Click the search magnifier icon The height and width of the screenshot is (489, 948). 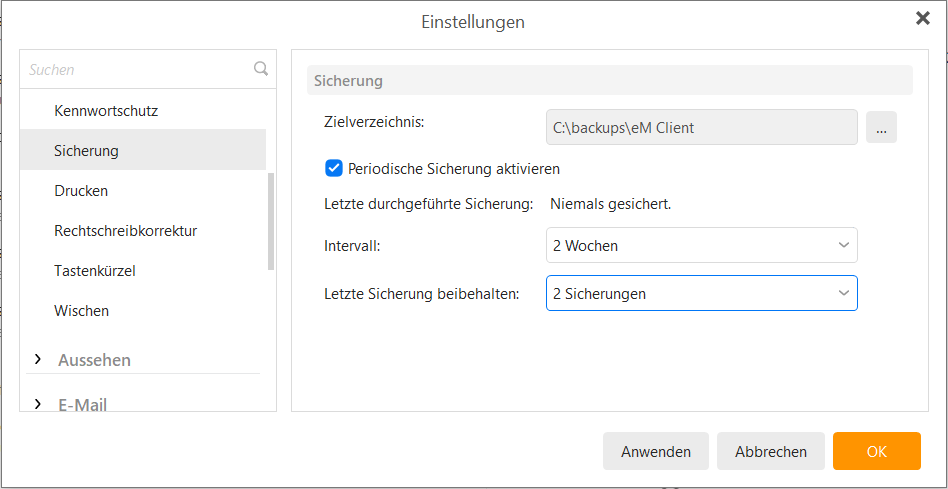(261, 68)
